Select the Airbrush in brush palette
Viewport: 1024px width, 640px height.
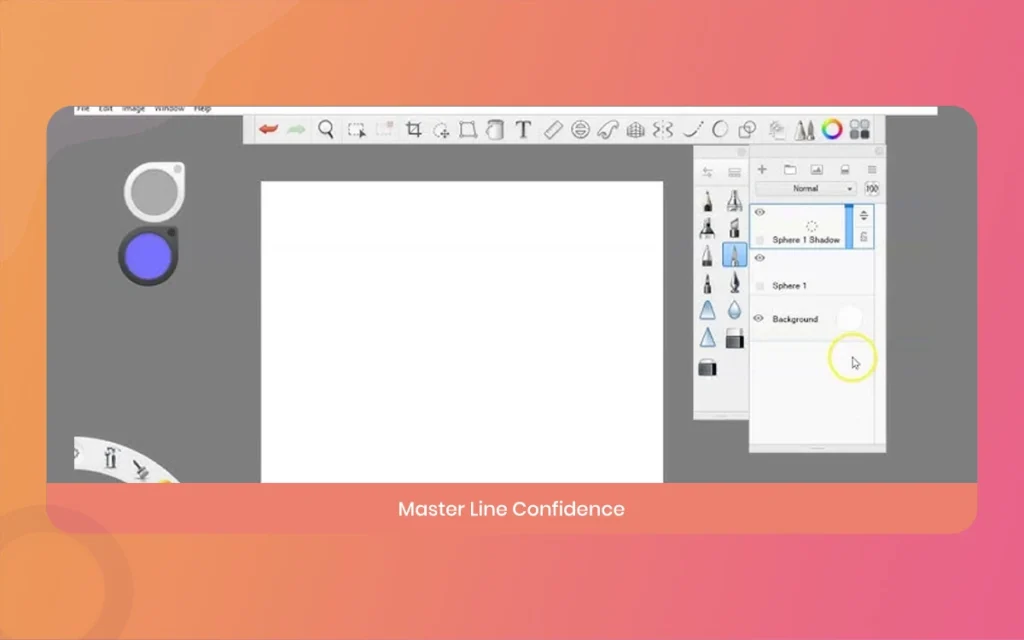tap(735, 200)
